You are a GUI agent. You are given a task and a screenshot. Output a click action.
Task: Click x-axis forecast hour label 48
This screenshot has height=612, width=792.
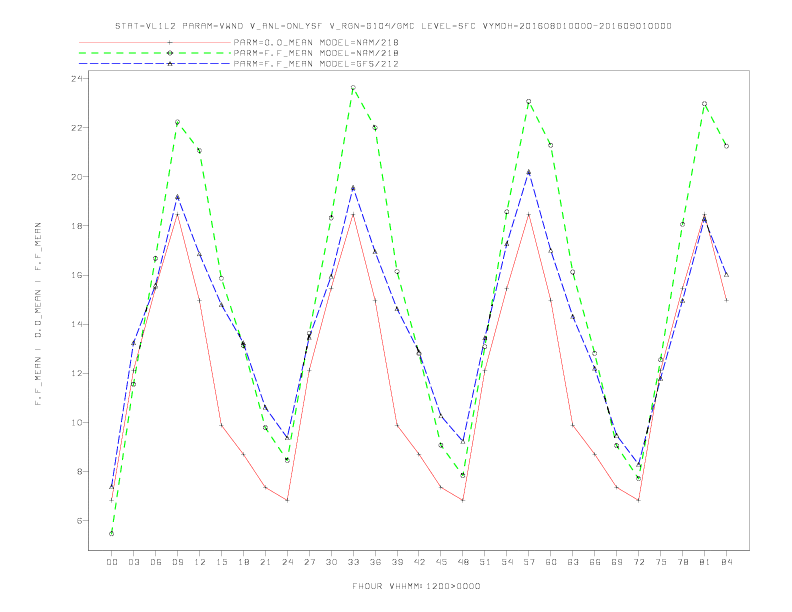coord(463,562)
